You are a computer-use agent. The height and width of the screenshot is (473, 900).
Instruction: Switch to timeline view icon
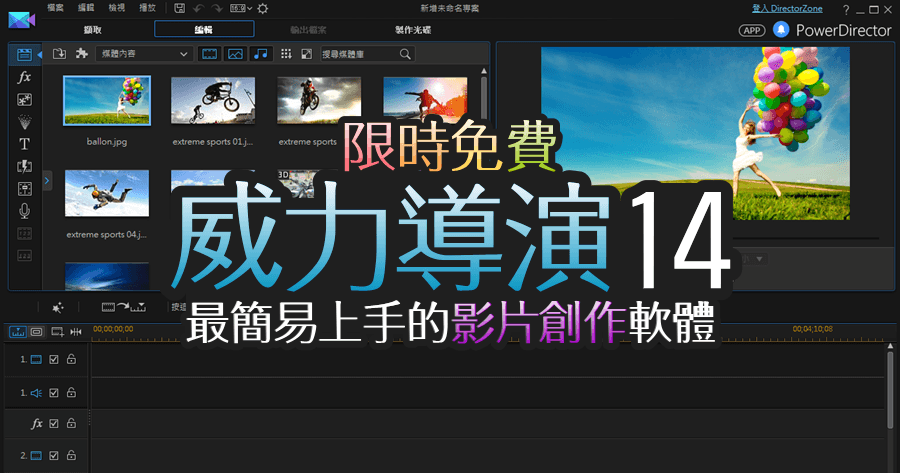click(x=18, y=332)
